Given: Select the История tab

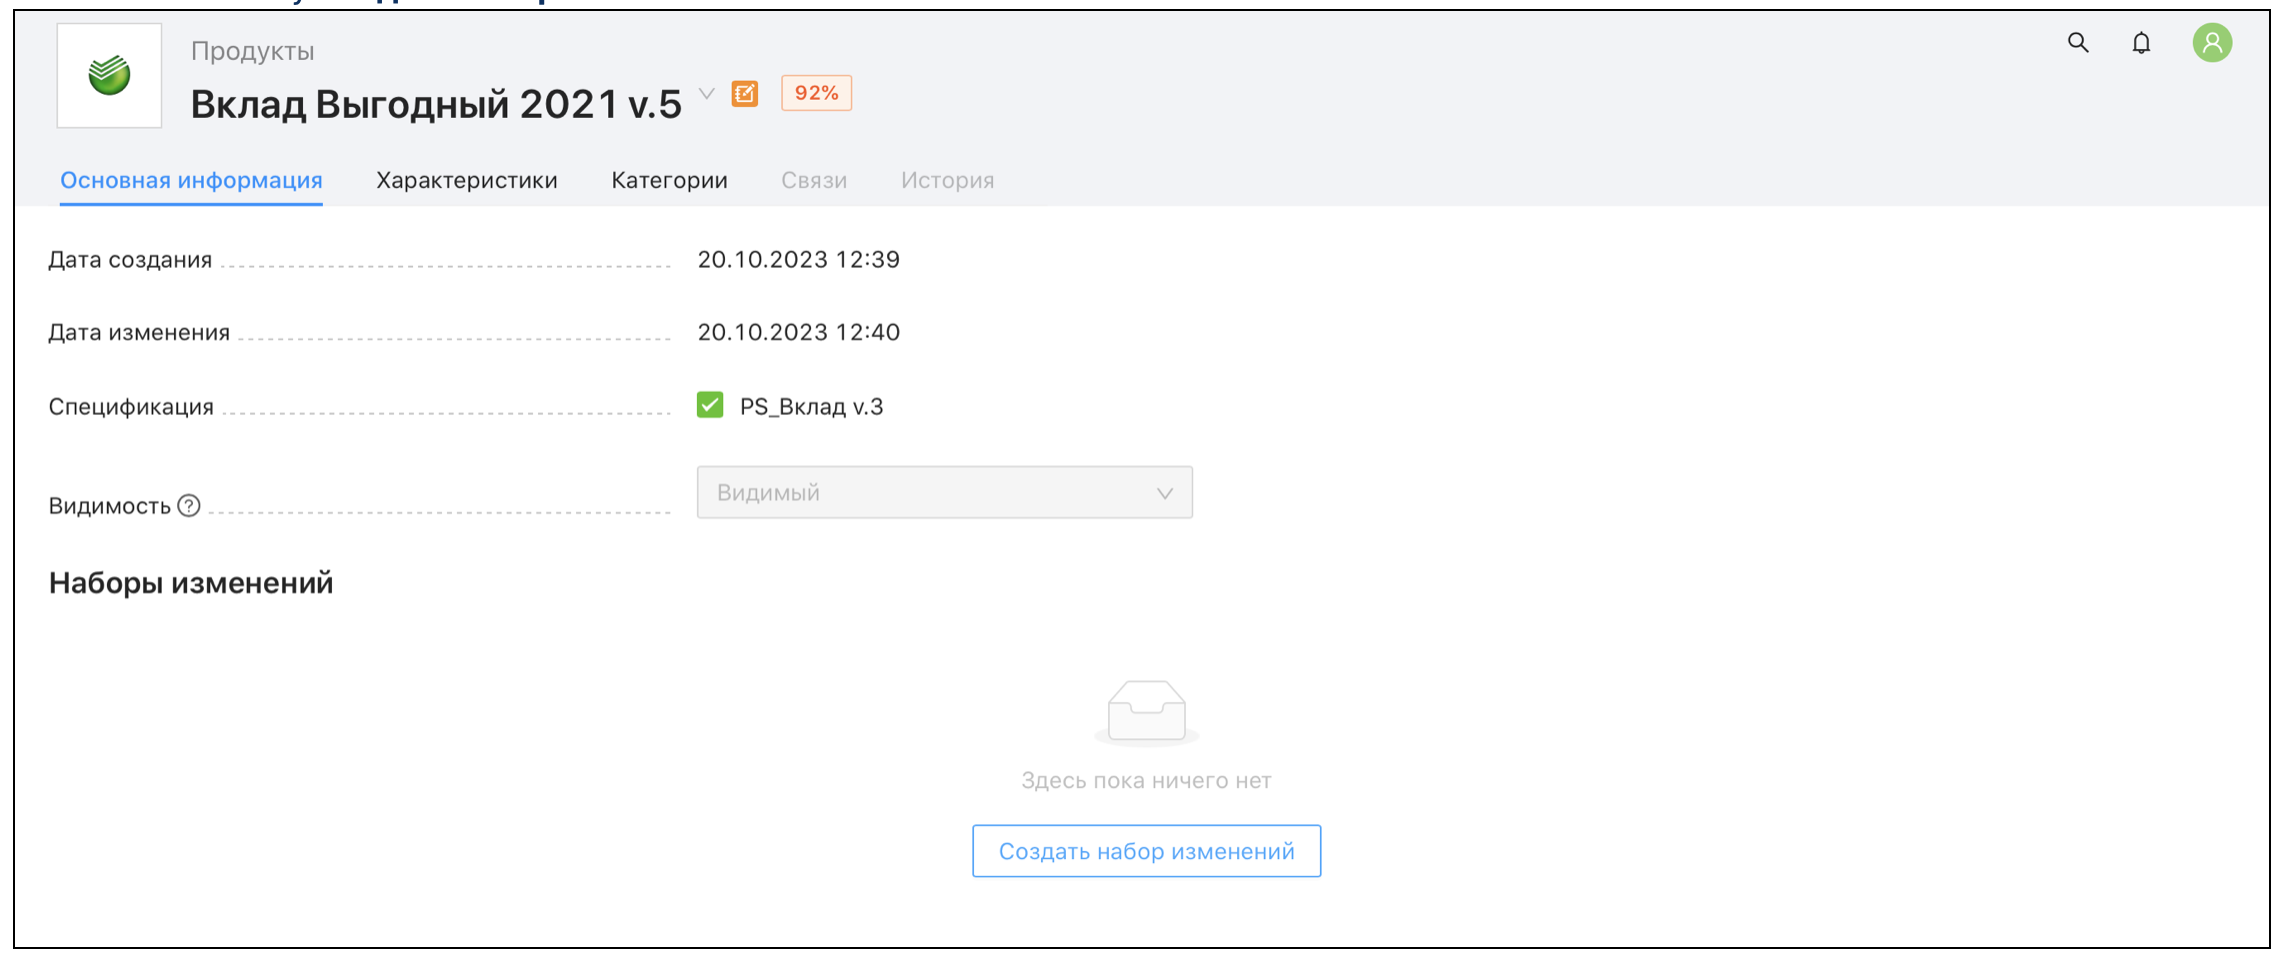Looking at the screenshot, I should [947, 180].
